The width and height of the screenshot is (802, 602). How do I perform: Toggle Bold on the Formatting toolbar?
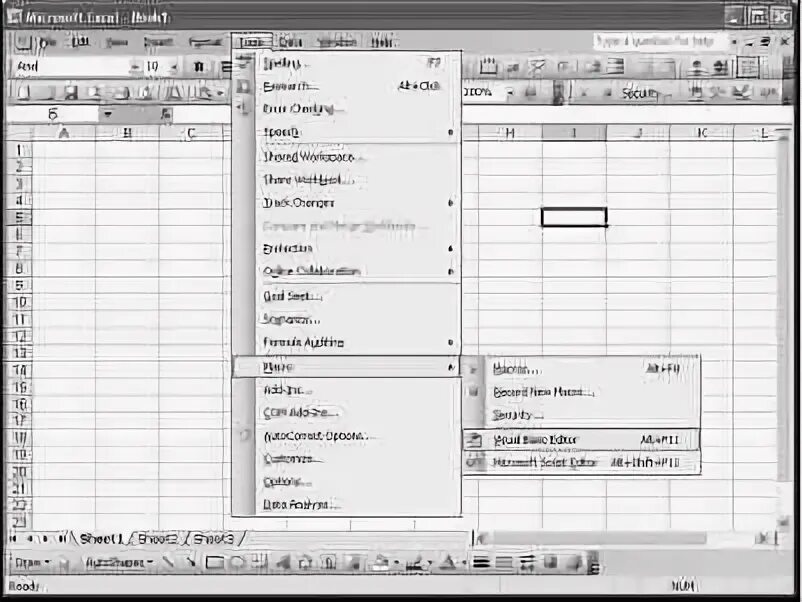coord(199,66)
